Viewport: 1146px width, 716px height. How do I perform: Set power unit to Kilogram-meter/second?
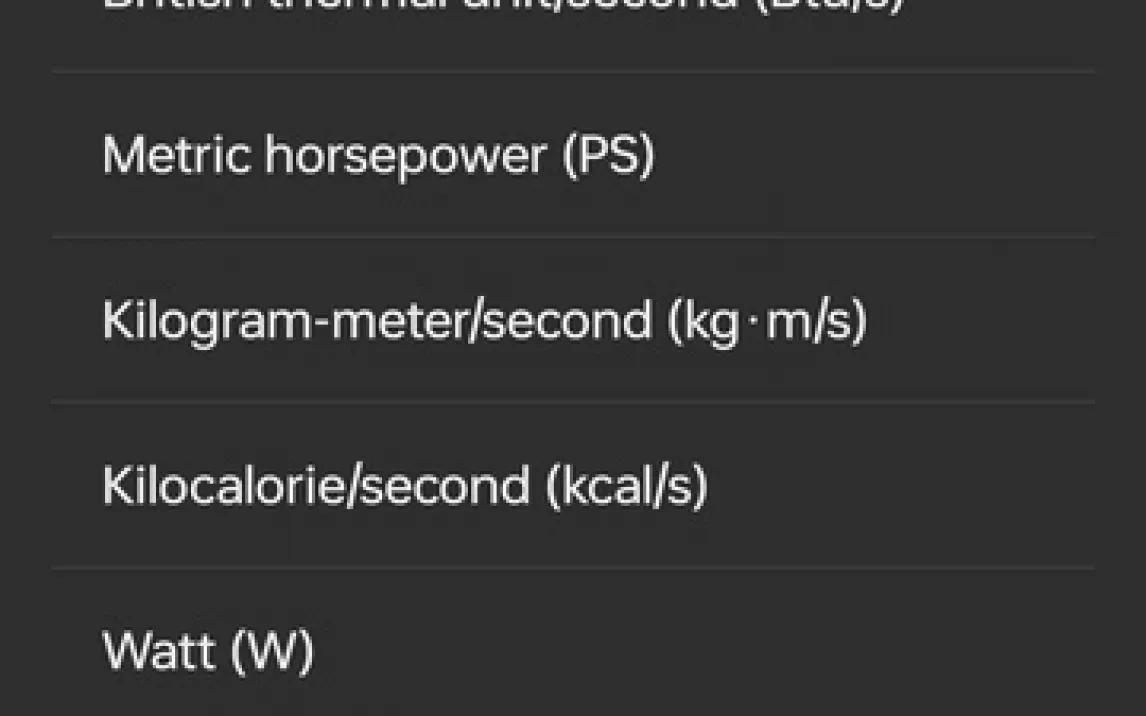point(484,321)
